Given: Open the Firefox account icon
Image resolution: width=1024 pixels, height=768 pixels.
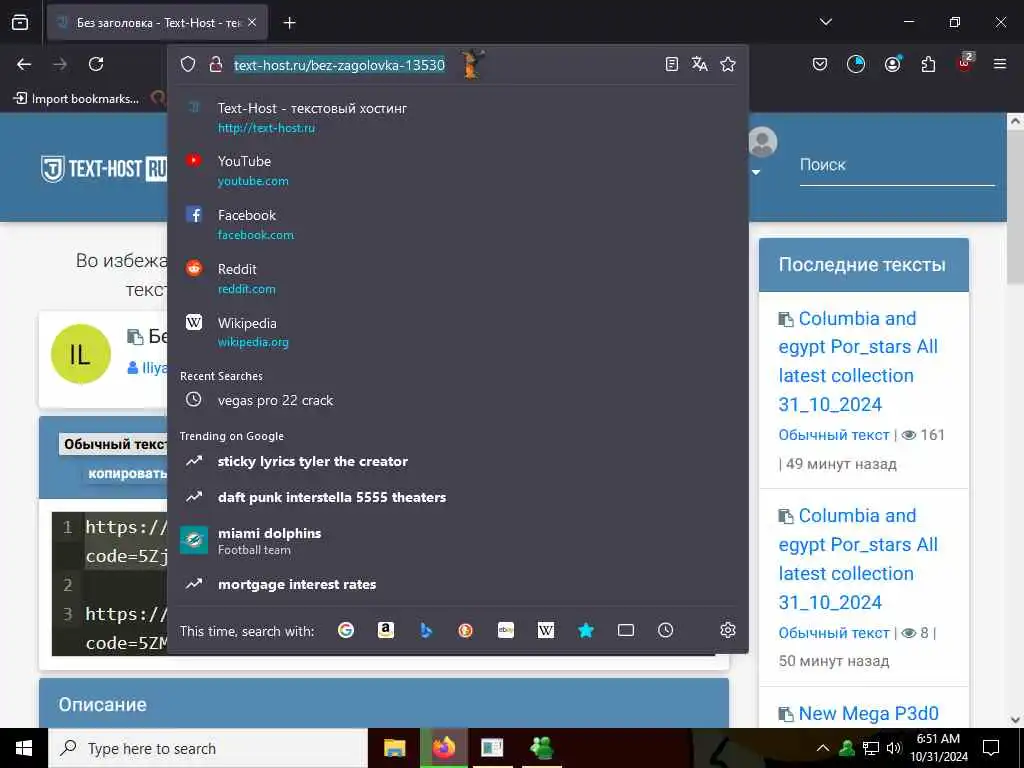Looking at the screenshot, I should [x=892, y=64].
